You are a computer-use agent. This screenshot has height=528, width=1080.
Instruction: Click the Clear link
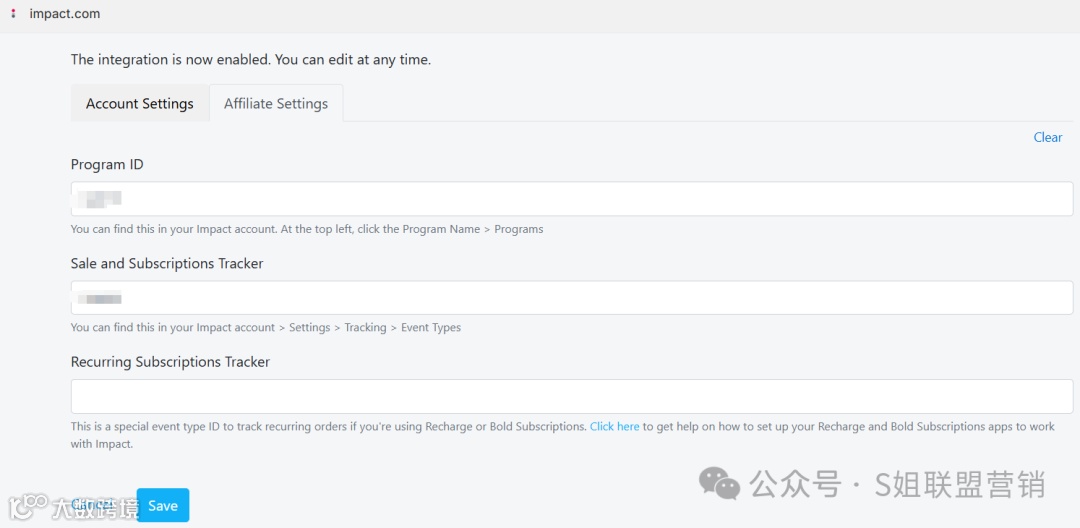(1048, 137)
